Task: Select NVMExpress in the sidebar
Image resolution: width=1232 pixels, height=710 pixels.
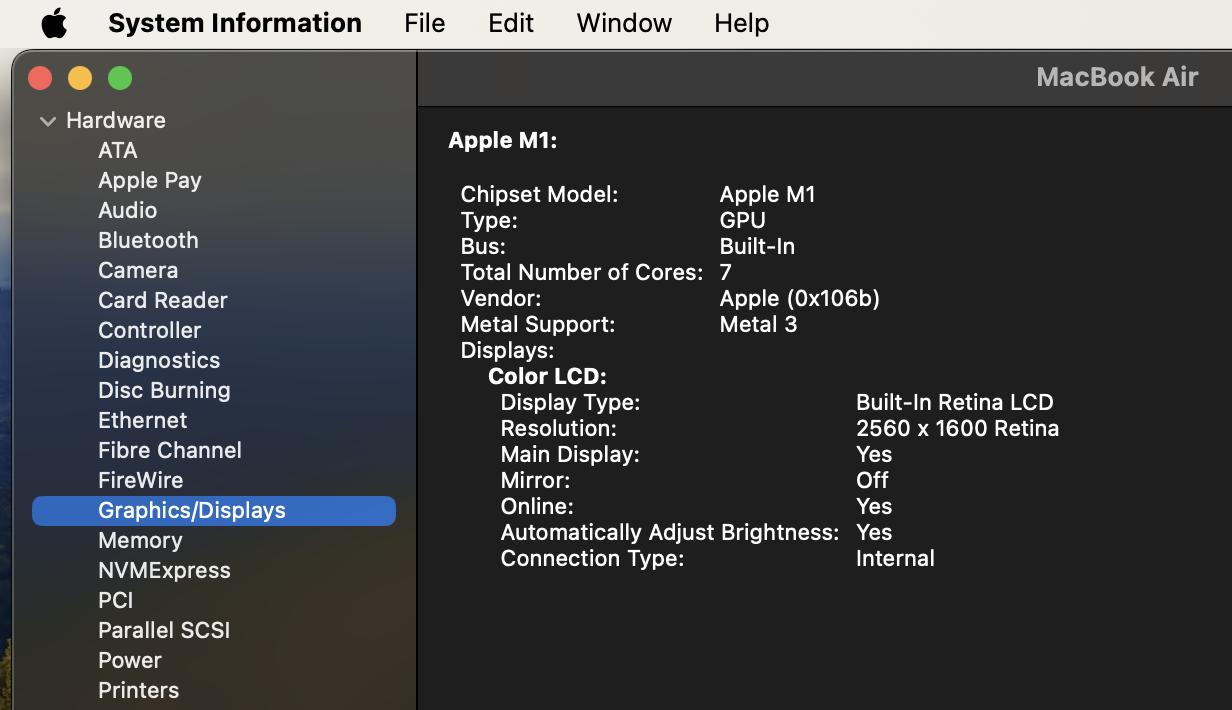Action: [164, 570]
